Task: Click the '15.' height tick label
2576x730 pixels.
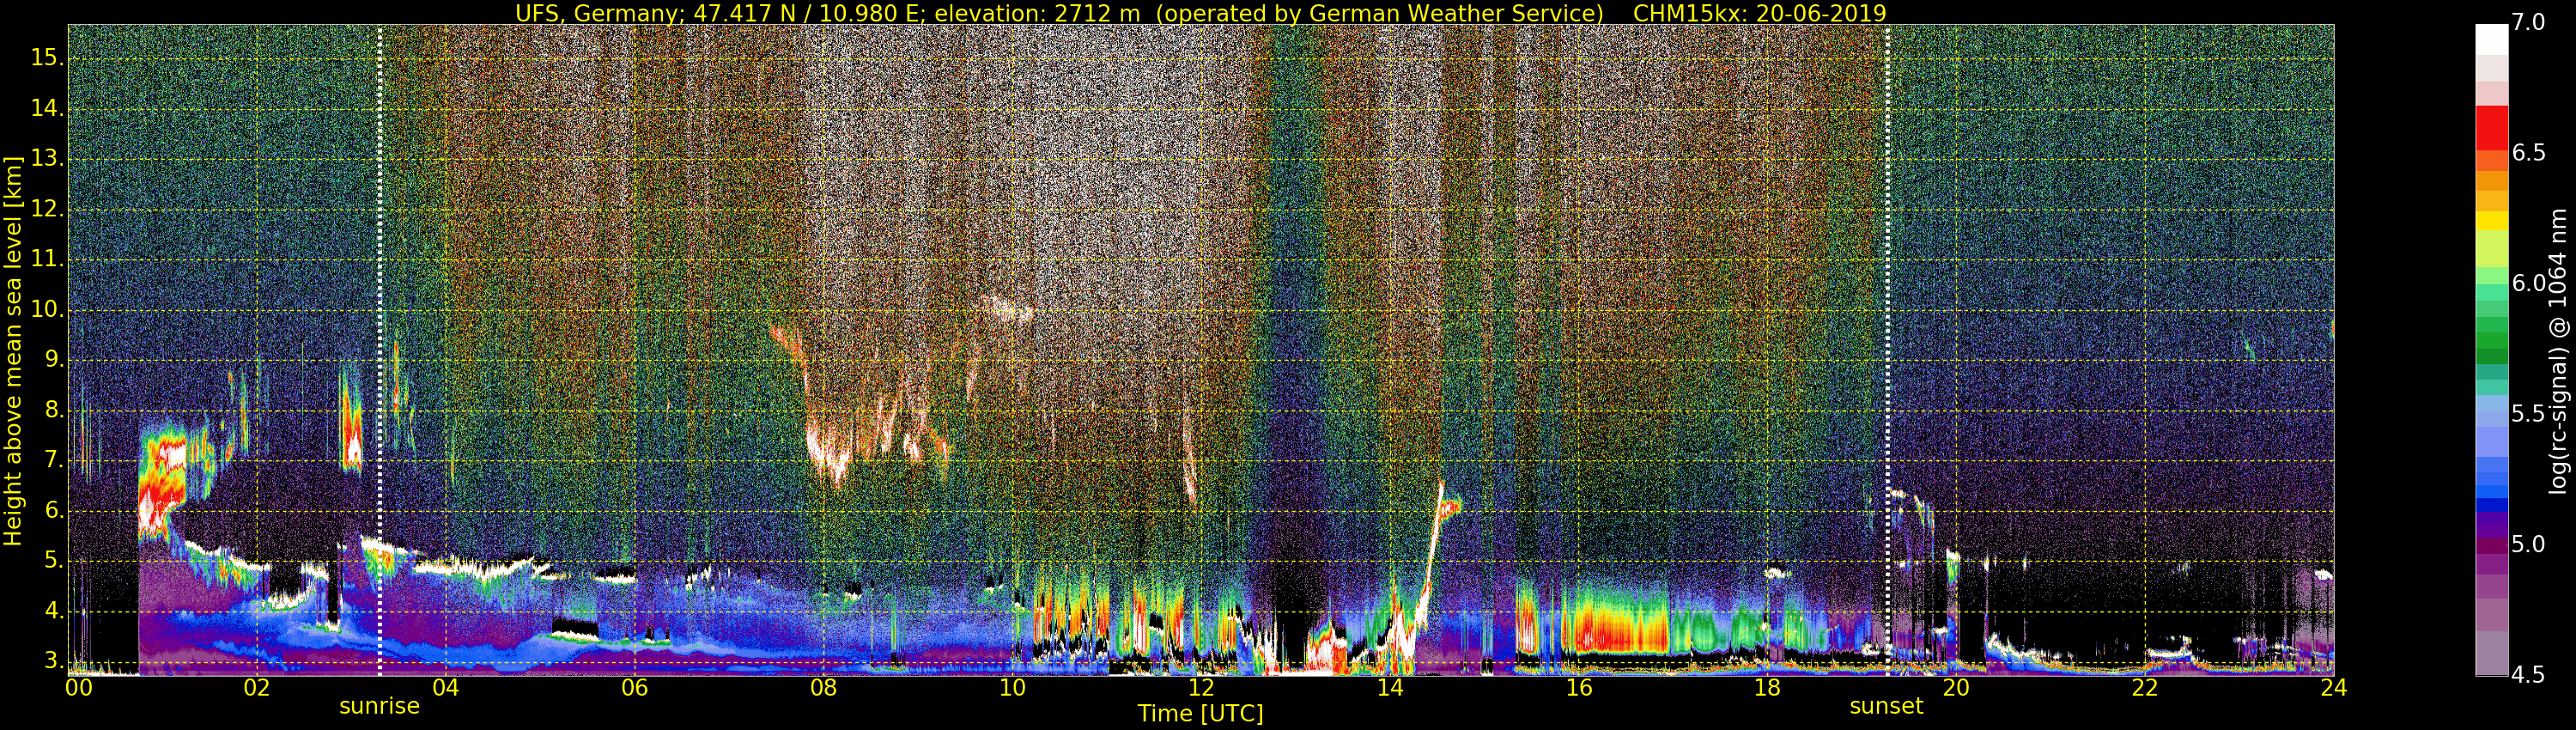Action: click(x=47, y=58)
